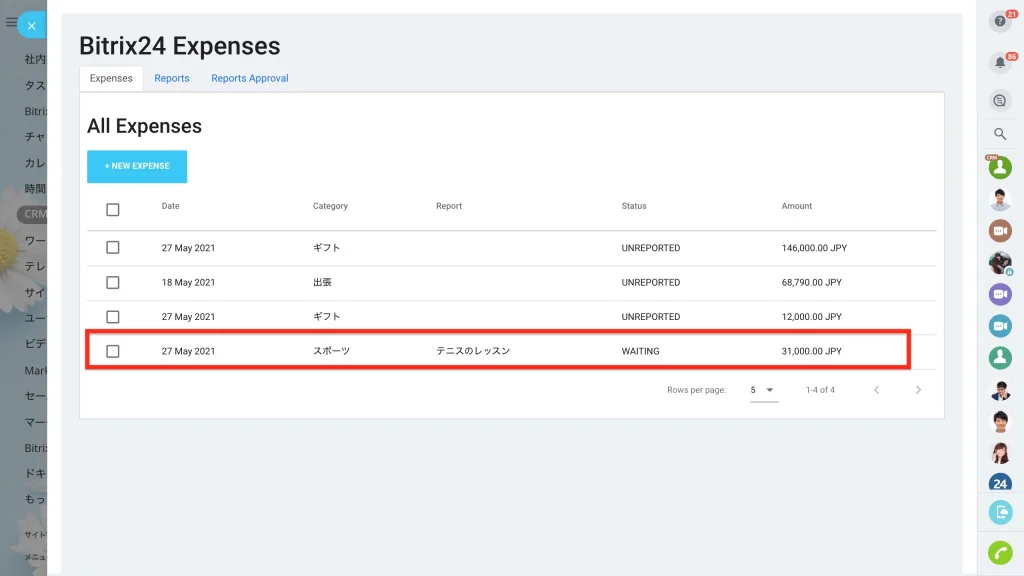Click the 68,790.00 JPY amount
The image size is (1024, 576).
pos(811,282)
